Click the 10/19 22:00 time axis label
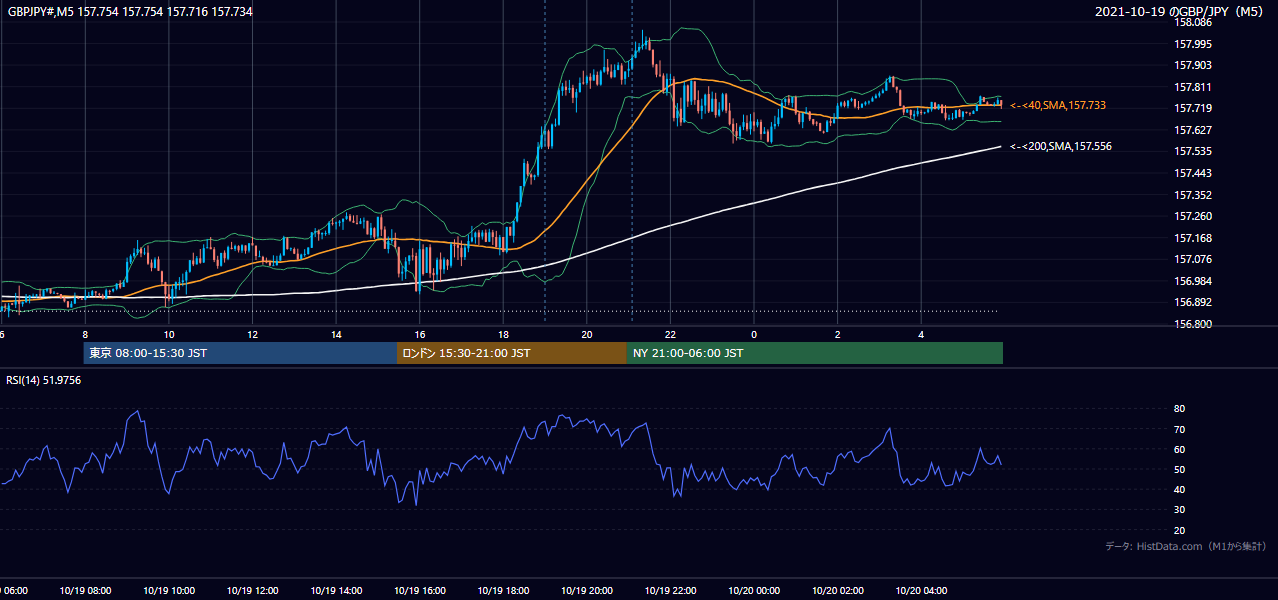 coord(670,591)
